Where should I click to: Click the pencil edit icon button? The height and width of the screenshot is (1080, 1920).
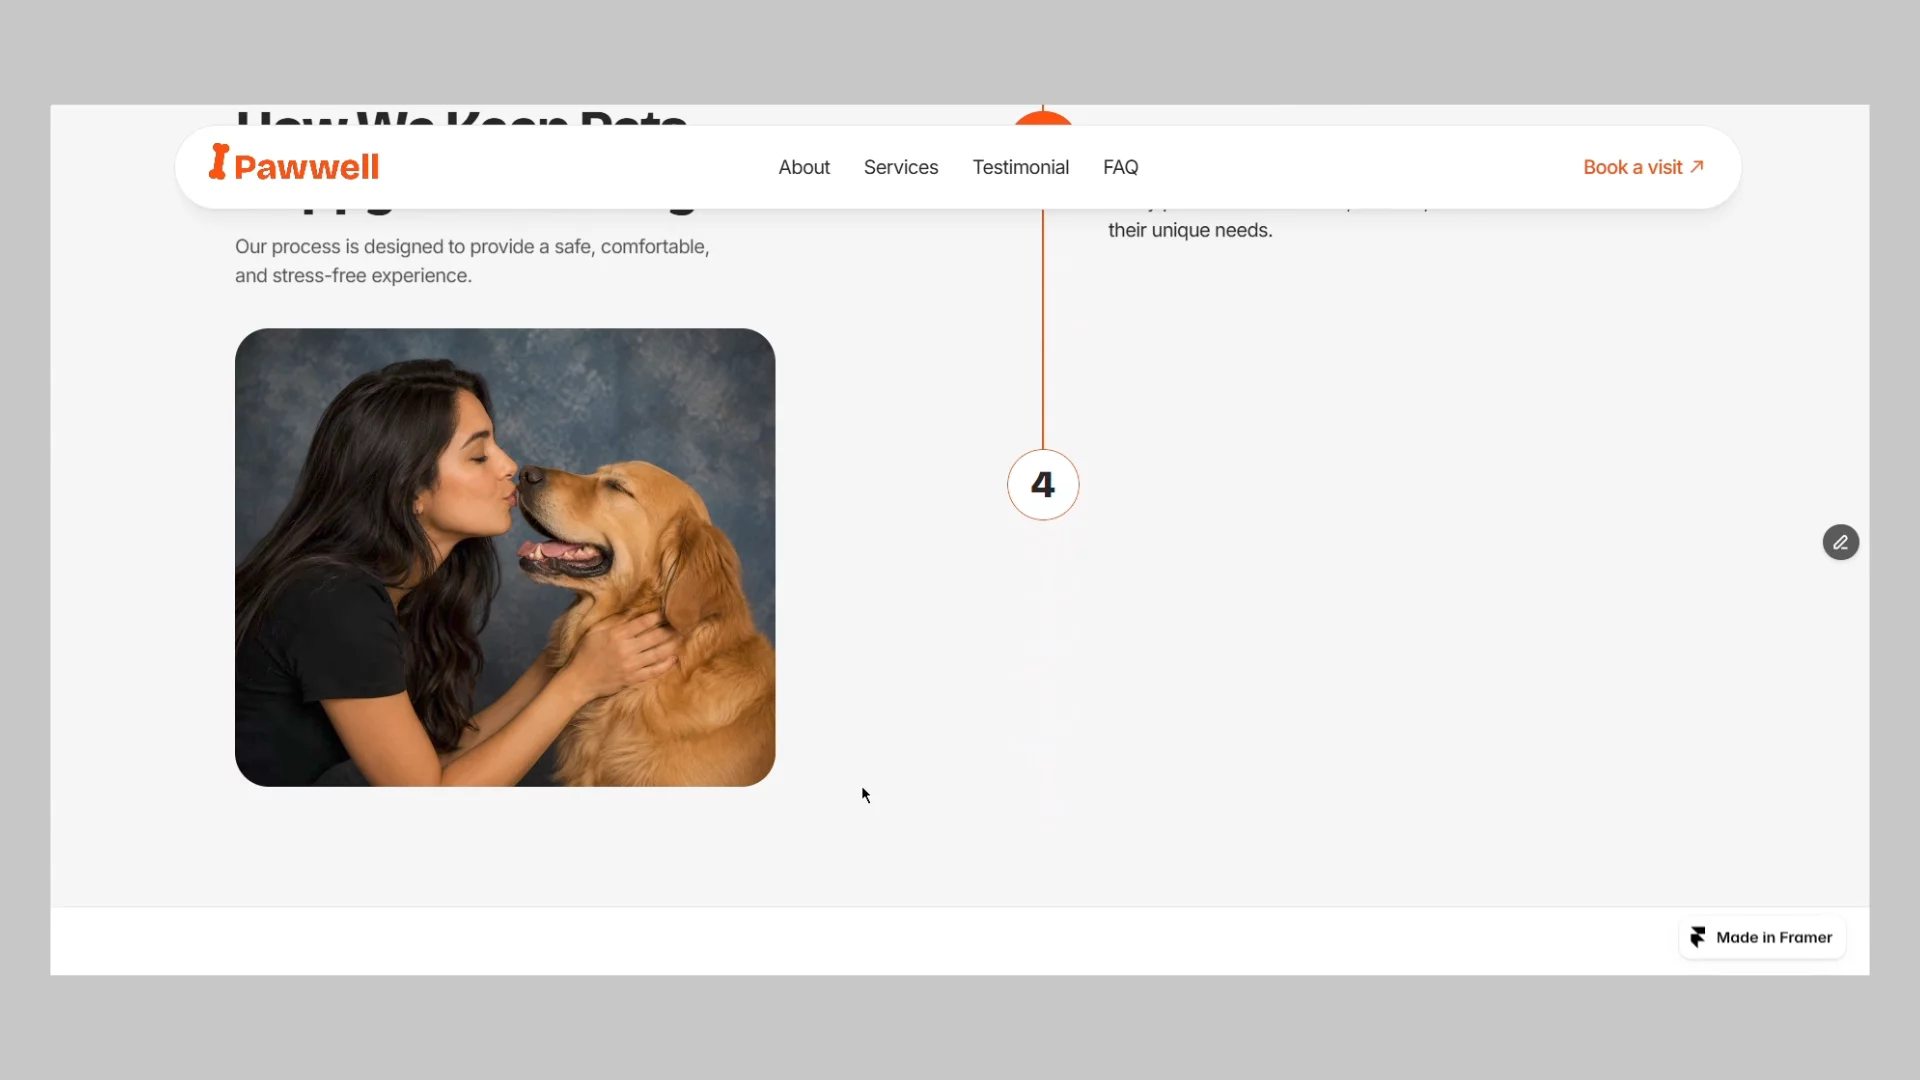click(x=1841, y=542)
